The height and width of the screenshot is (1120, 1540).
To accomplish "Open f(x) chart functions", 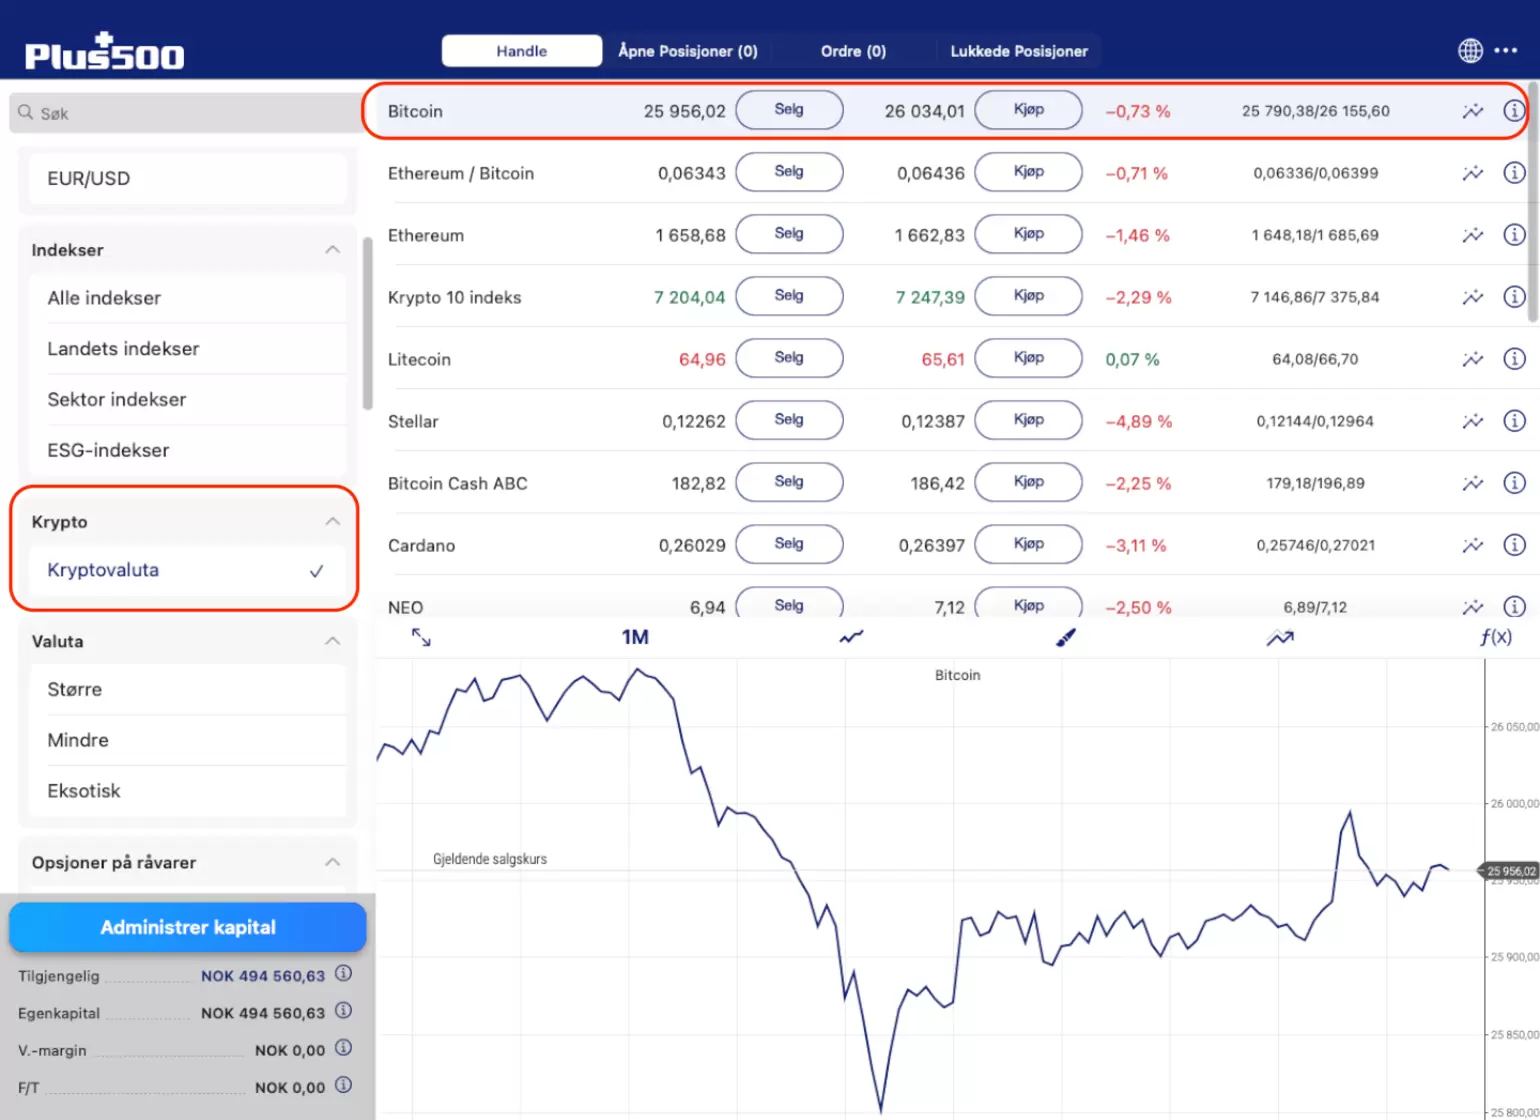I will coord(1496,637).
